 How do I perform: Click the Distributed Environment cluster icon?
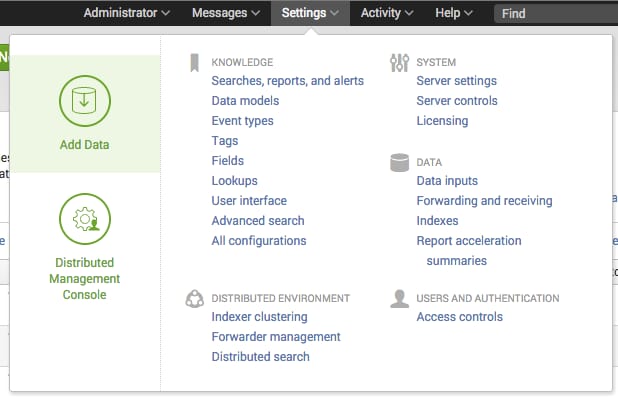click(194, 299)
